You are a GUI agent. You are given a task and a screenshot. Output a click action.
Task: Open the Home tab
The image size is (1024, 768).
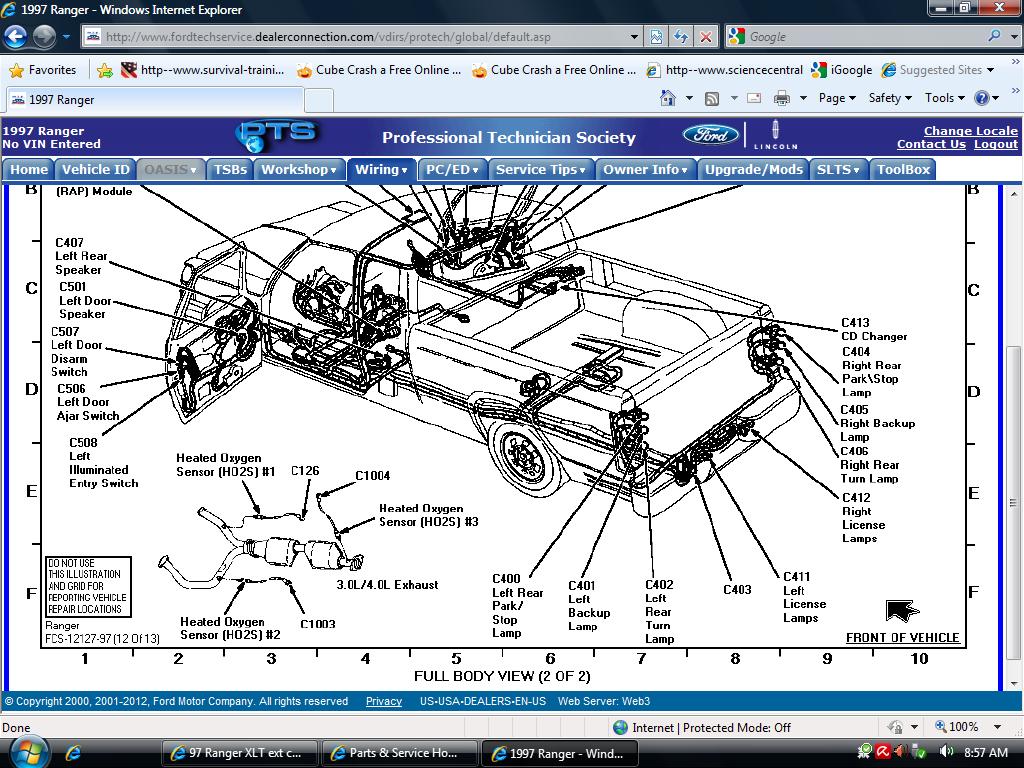pos(29,169)
